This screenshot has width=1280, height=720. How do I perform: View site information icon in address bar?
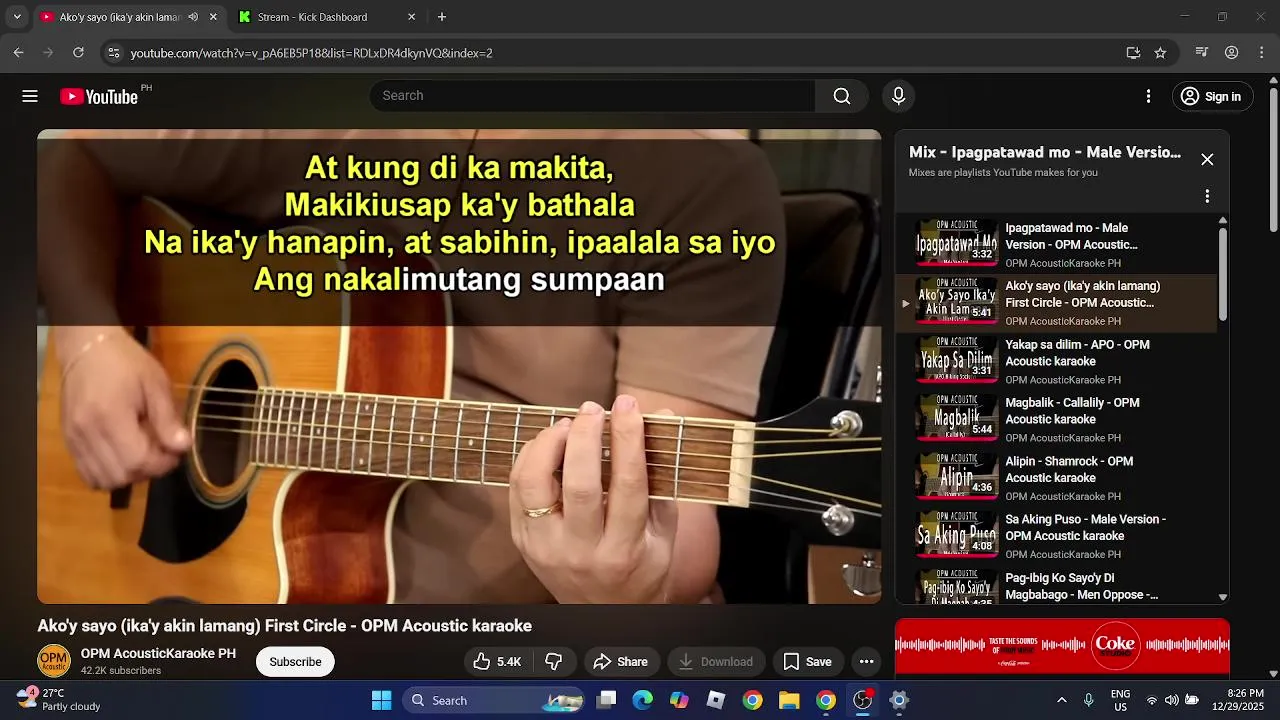point(113,53)
